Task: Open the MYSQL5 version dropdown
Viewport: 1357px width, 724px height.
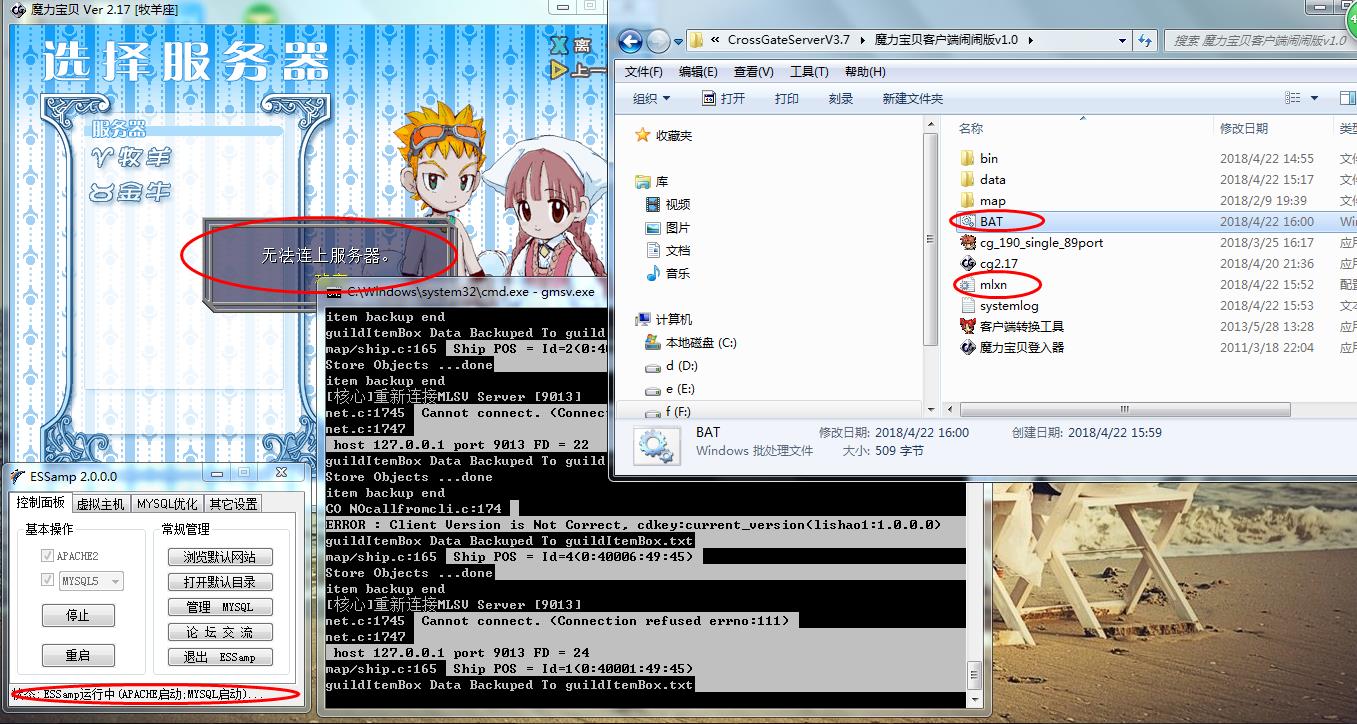Action: (x=115, y=581)
